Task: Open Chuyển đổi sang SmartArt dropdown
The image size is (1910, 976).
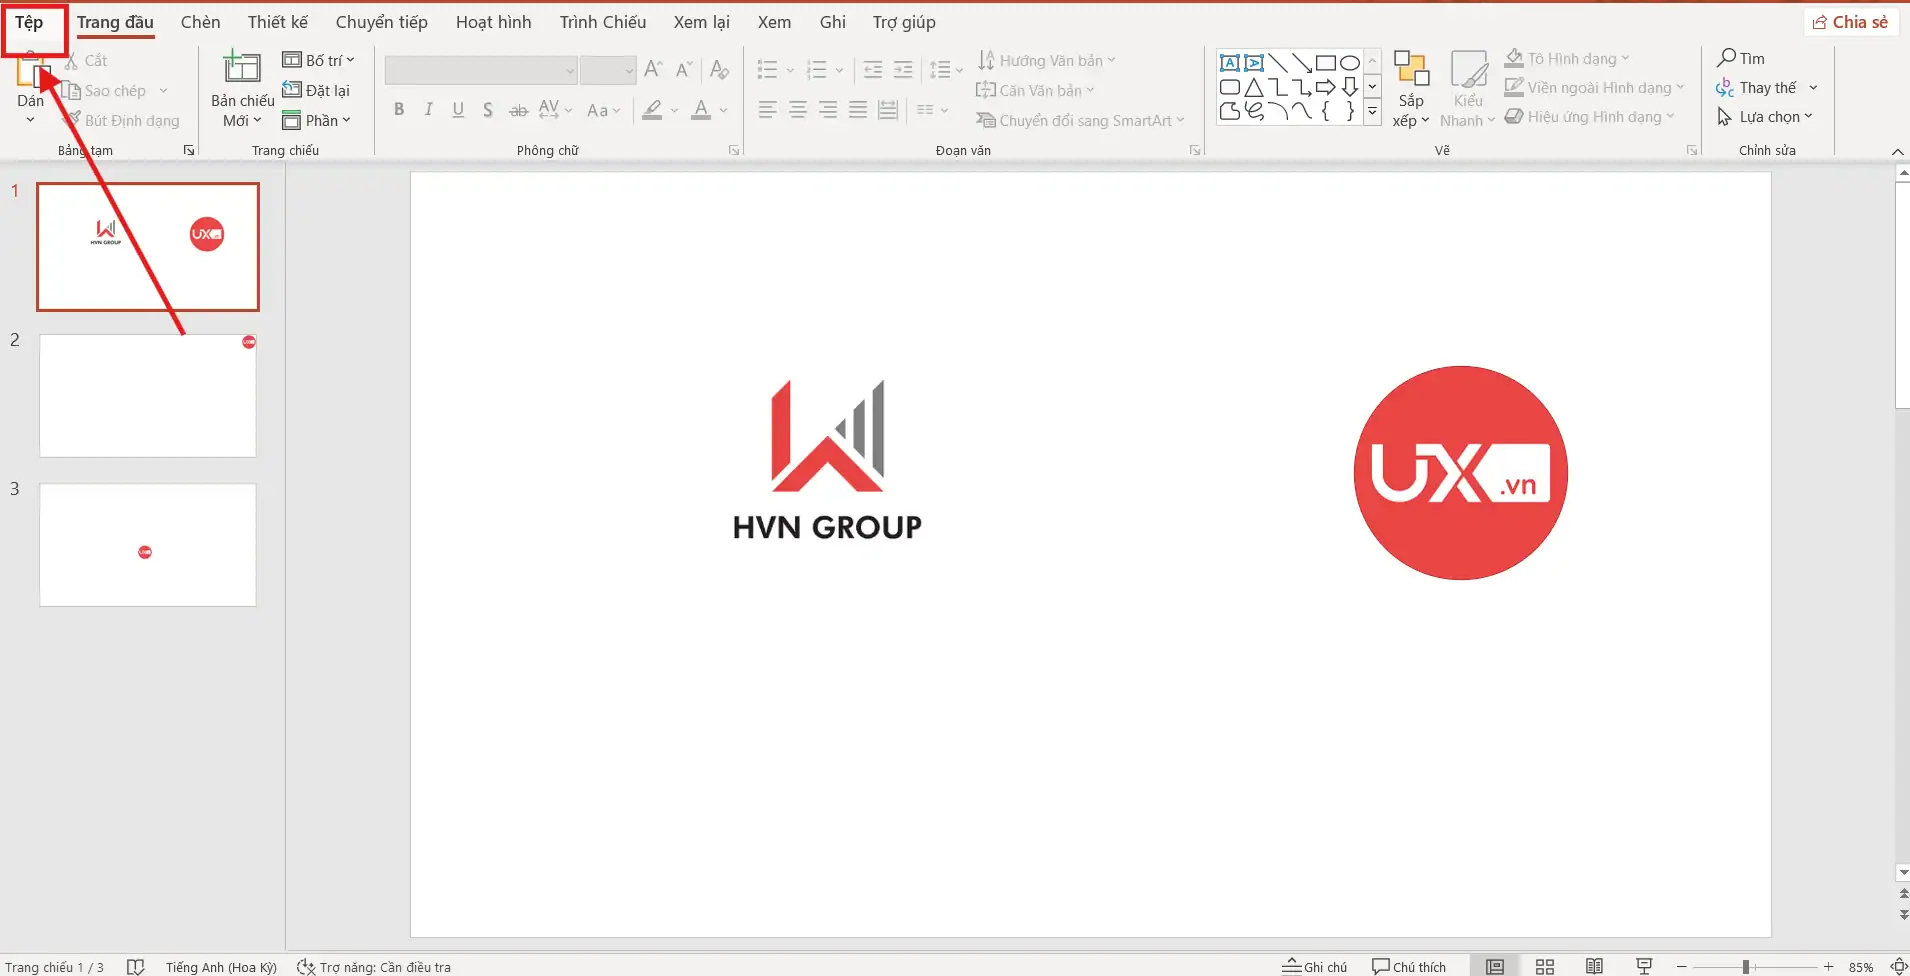Action: point(1080,120)
